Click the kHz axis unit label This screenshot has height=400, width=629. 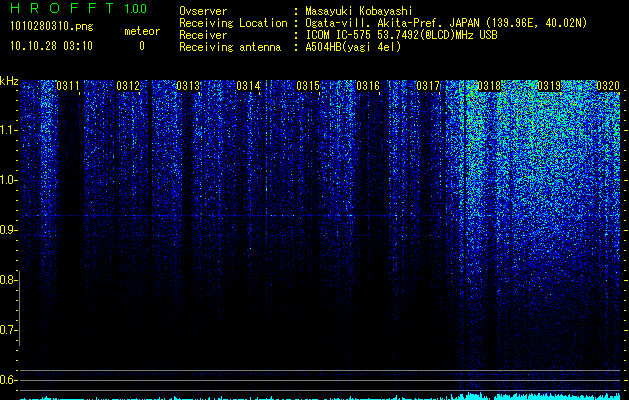(x=9, y=81)
